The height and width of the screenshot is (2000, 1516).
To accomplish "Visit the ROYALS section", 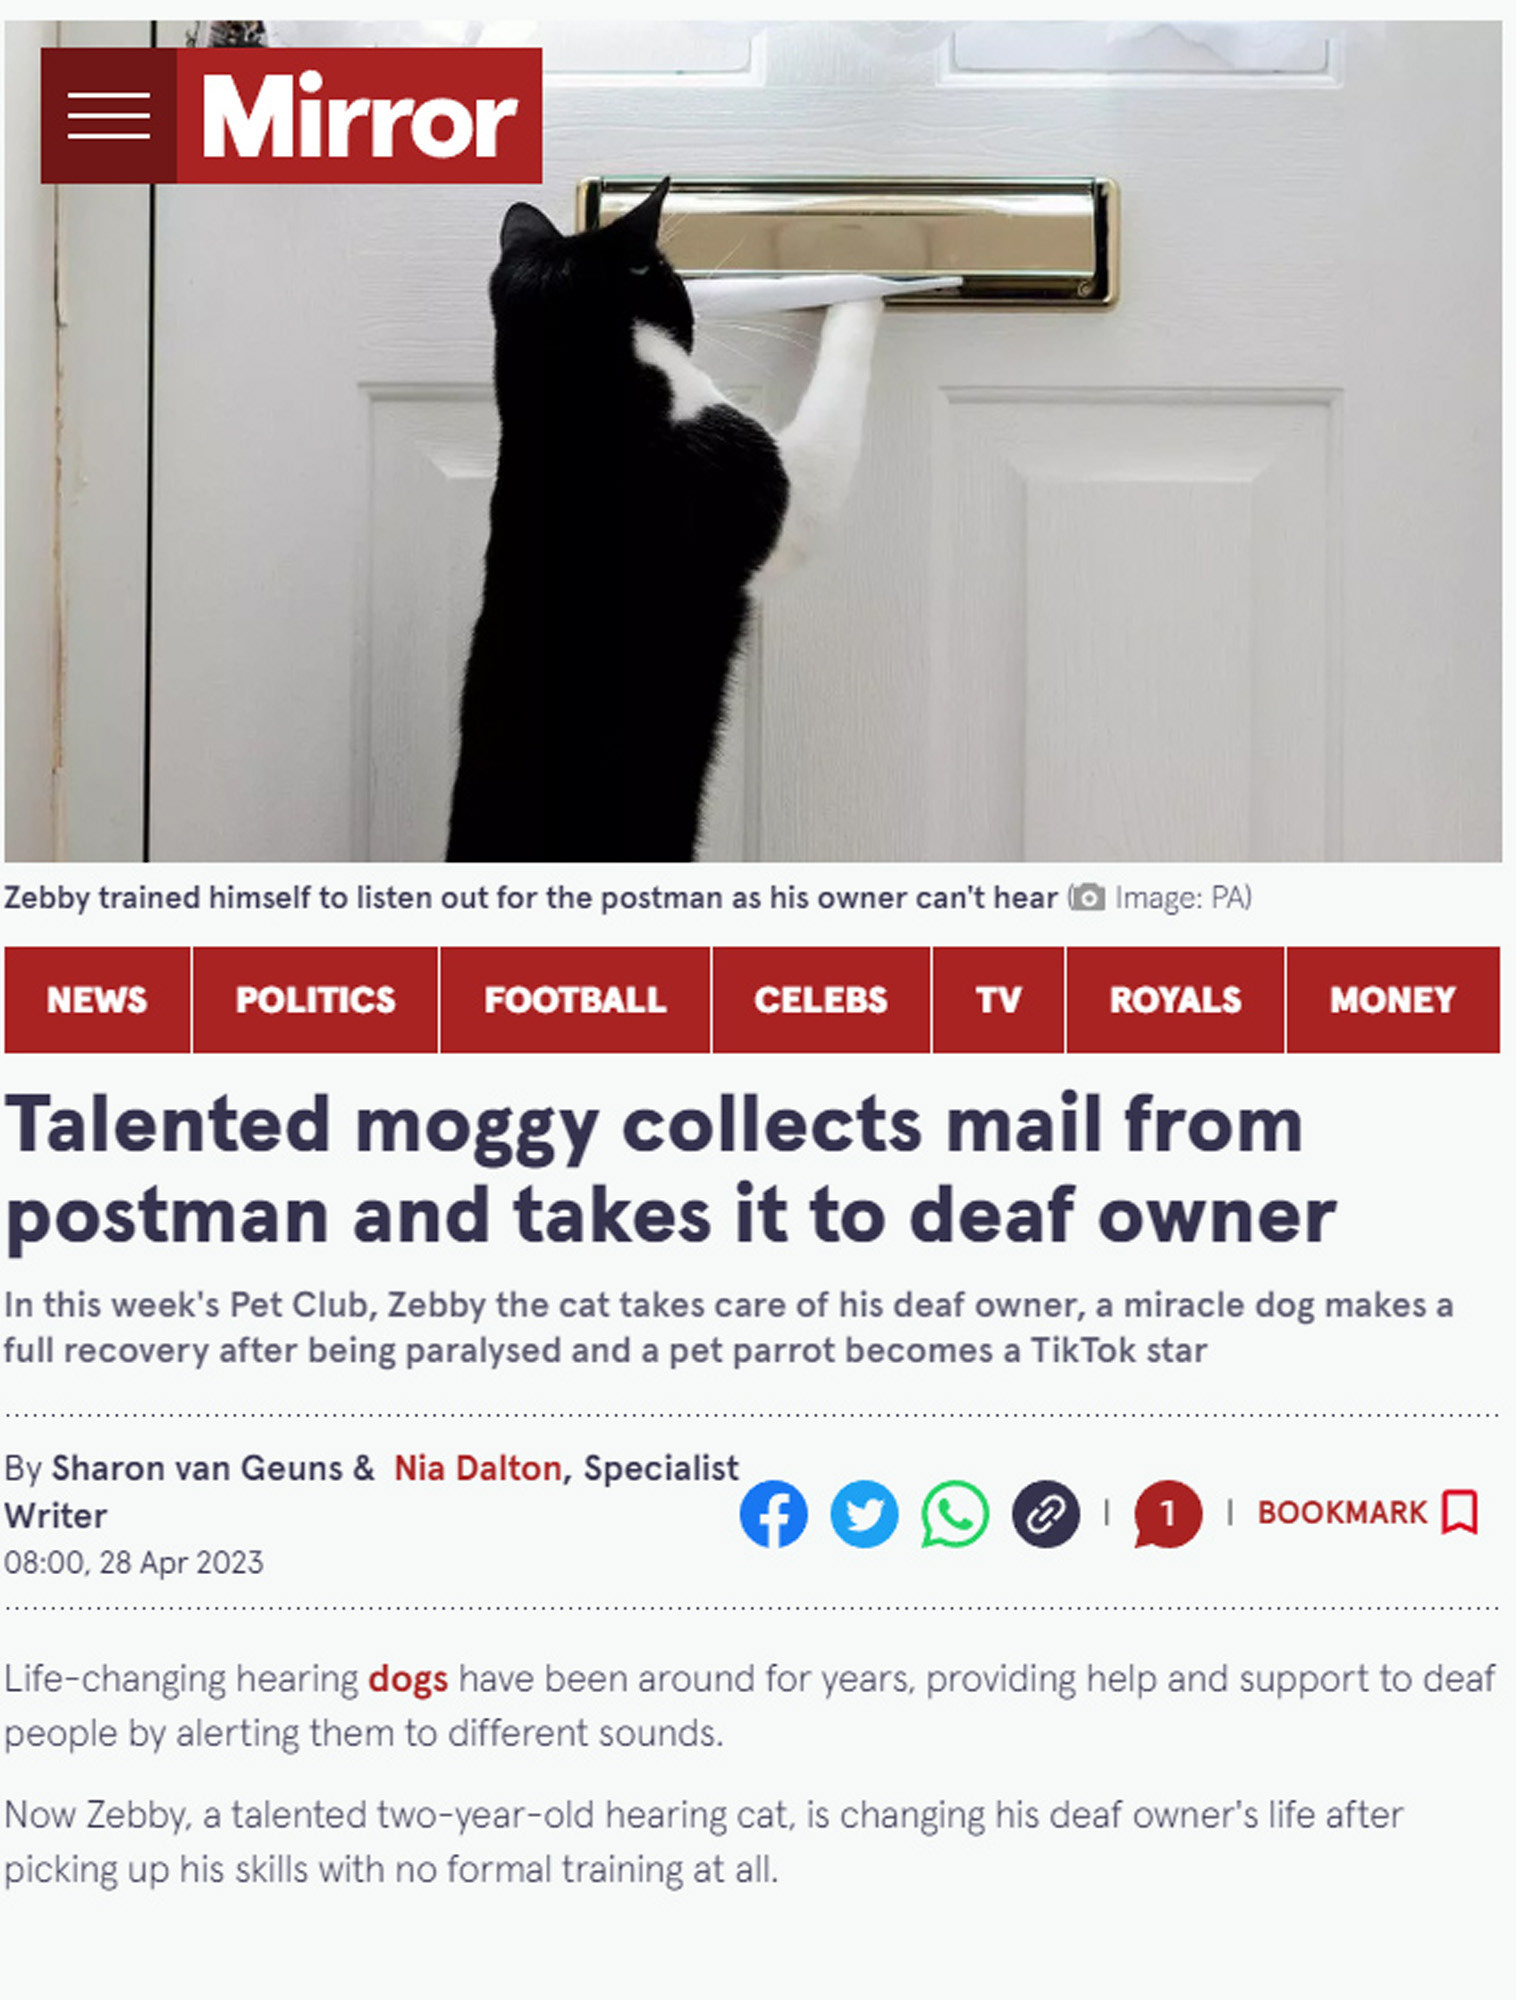I will (x=1175, y=1000).
